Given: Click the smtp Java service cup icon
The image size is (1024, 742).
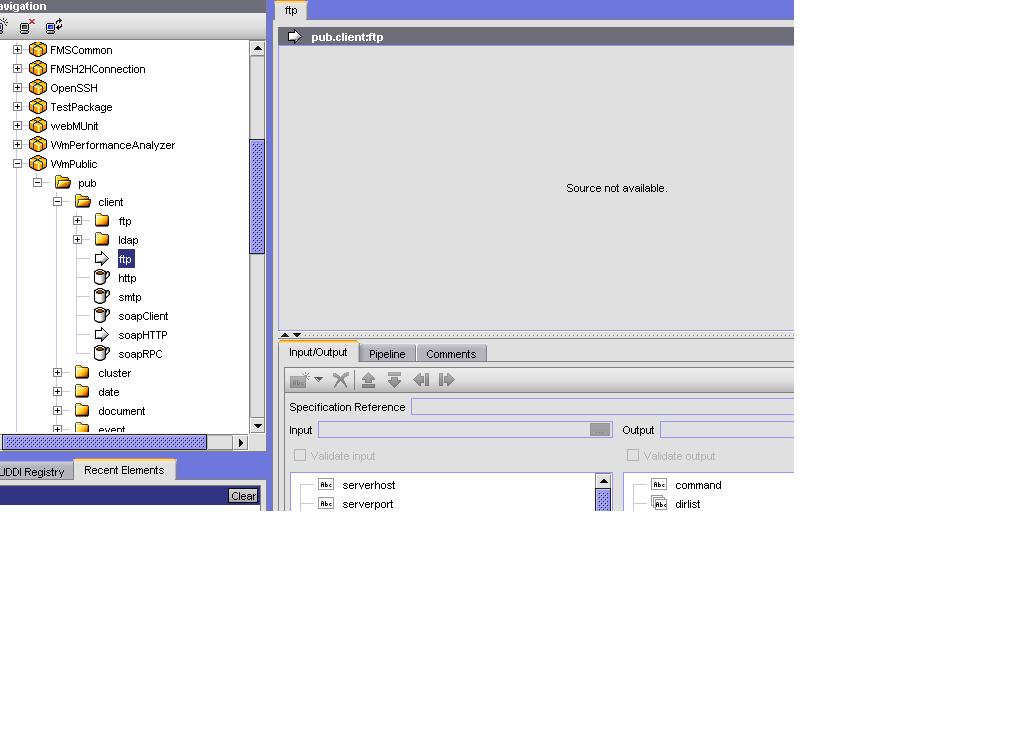Looking at the screenshot, I should point(102,296).
